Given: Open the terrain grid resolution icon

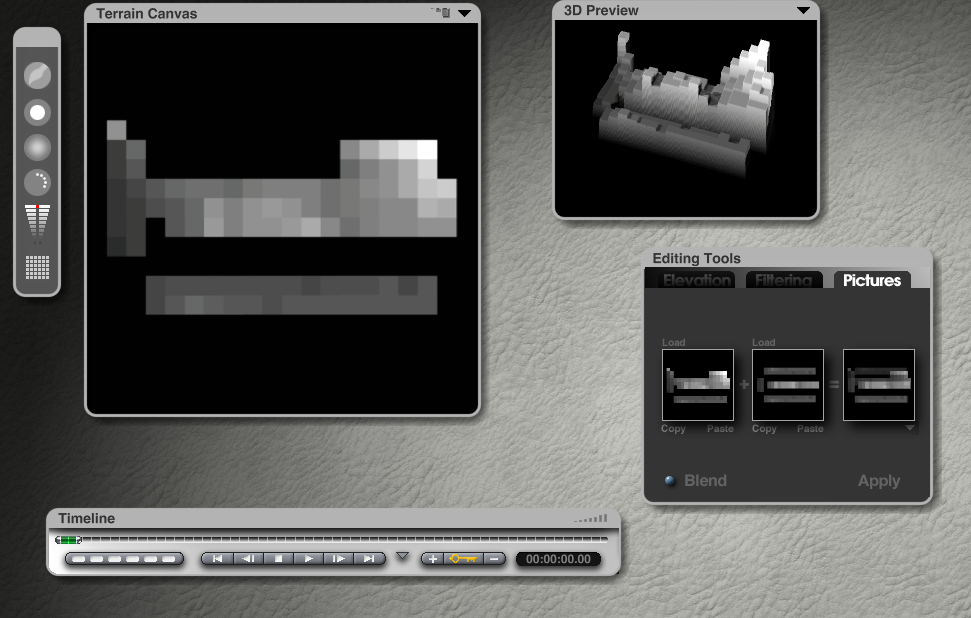Looking at the screenshot, I should [37, 267].
